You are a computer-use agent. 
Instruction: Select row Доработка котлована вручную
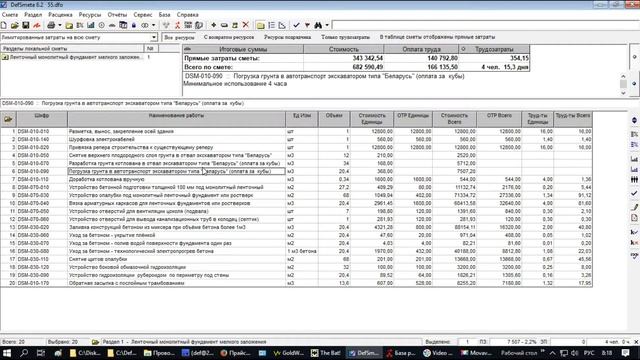(x=296, y=179)
